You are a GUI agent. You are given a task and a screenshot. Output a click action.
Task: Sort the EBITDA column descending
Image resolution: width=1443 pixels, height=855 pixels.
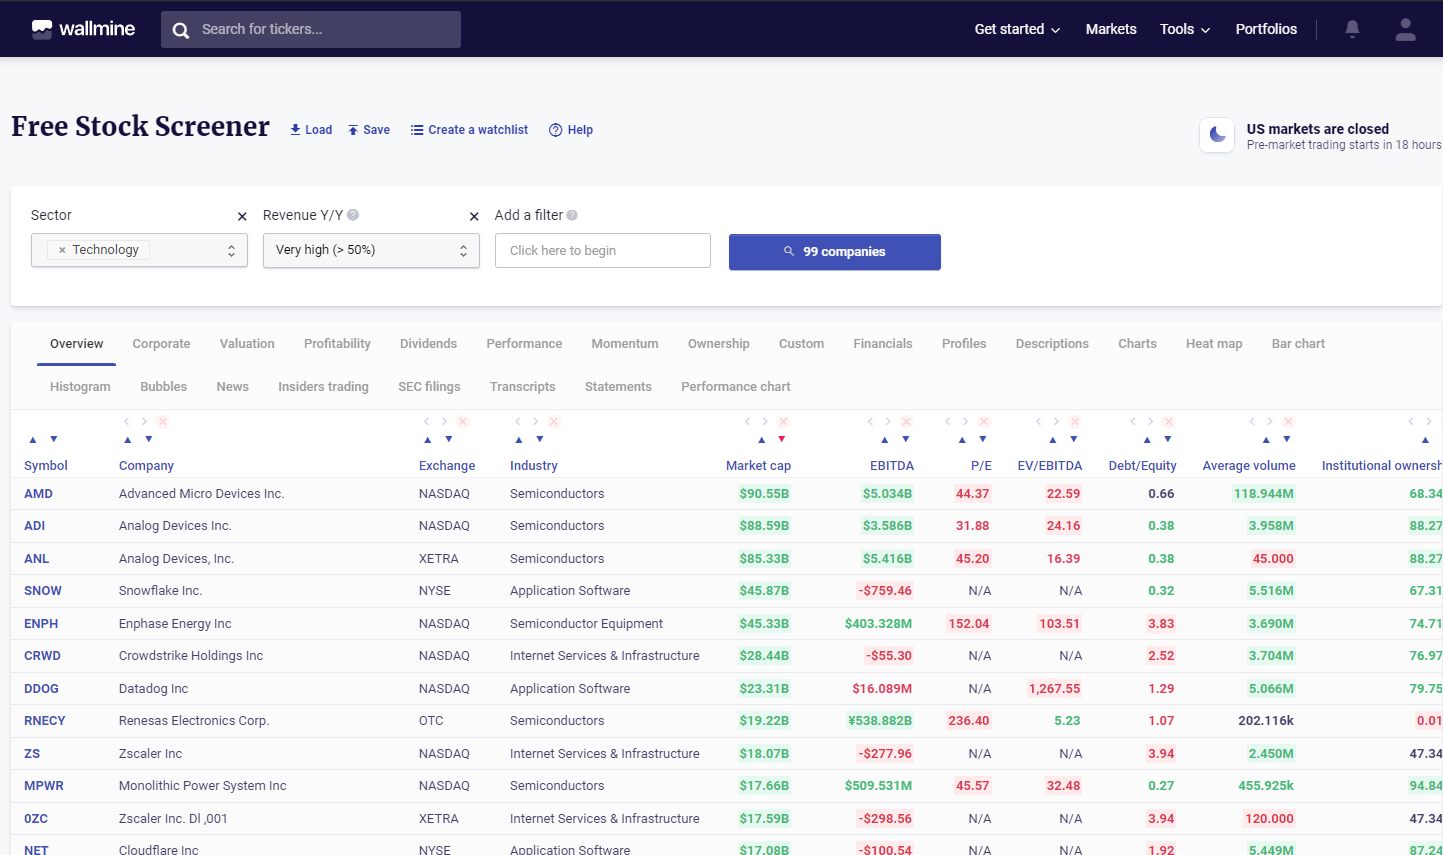coord(906,440)
